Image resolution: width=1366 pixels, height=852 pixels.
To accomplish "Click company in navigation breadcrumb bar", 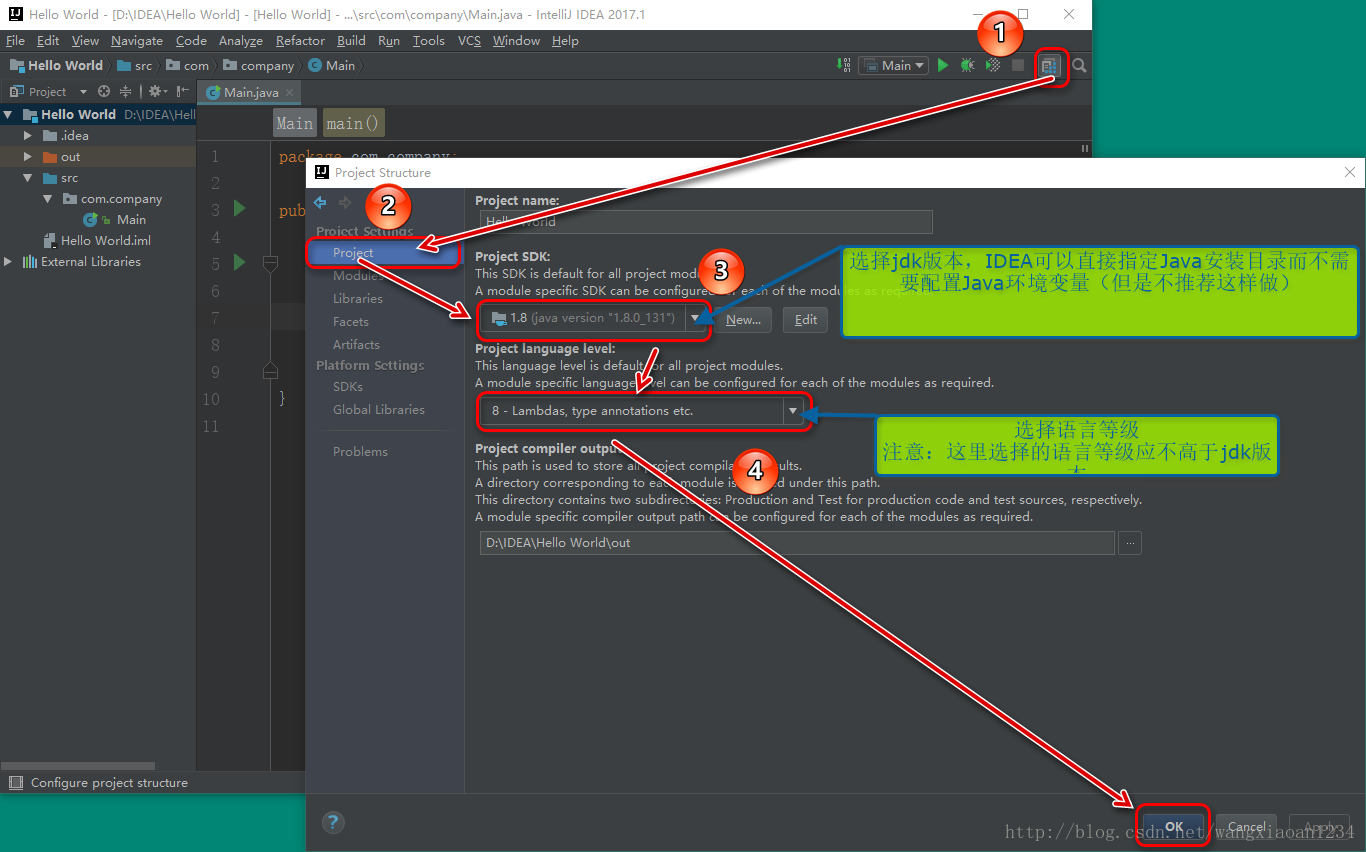I will click(x=259, y=66).
